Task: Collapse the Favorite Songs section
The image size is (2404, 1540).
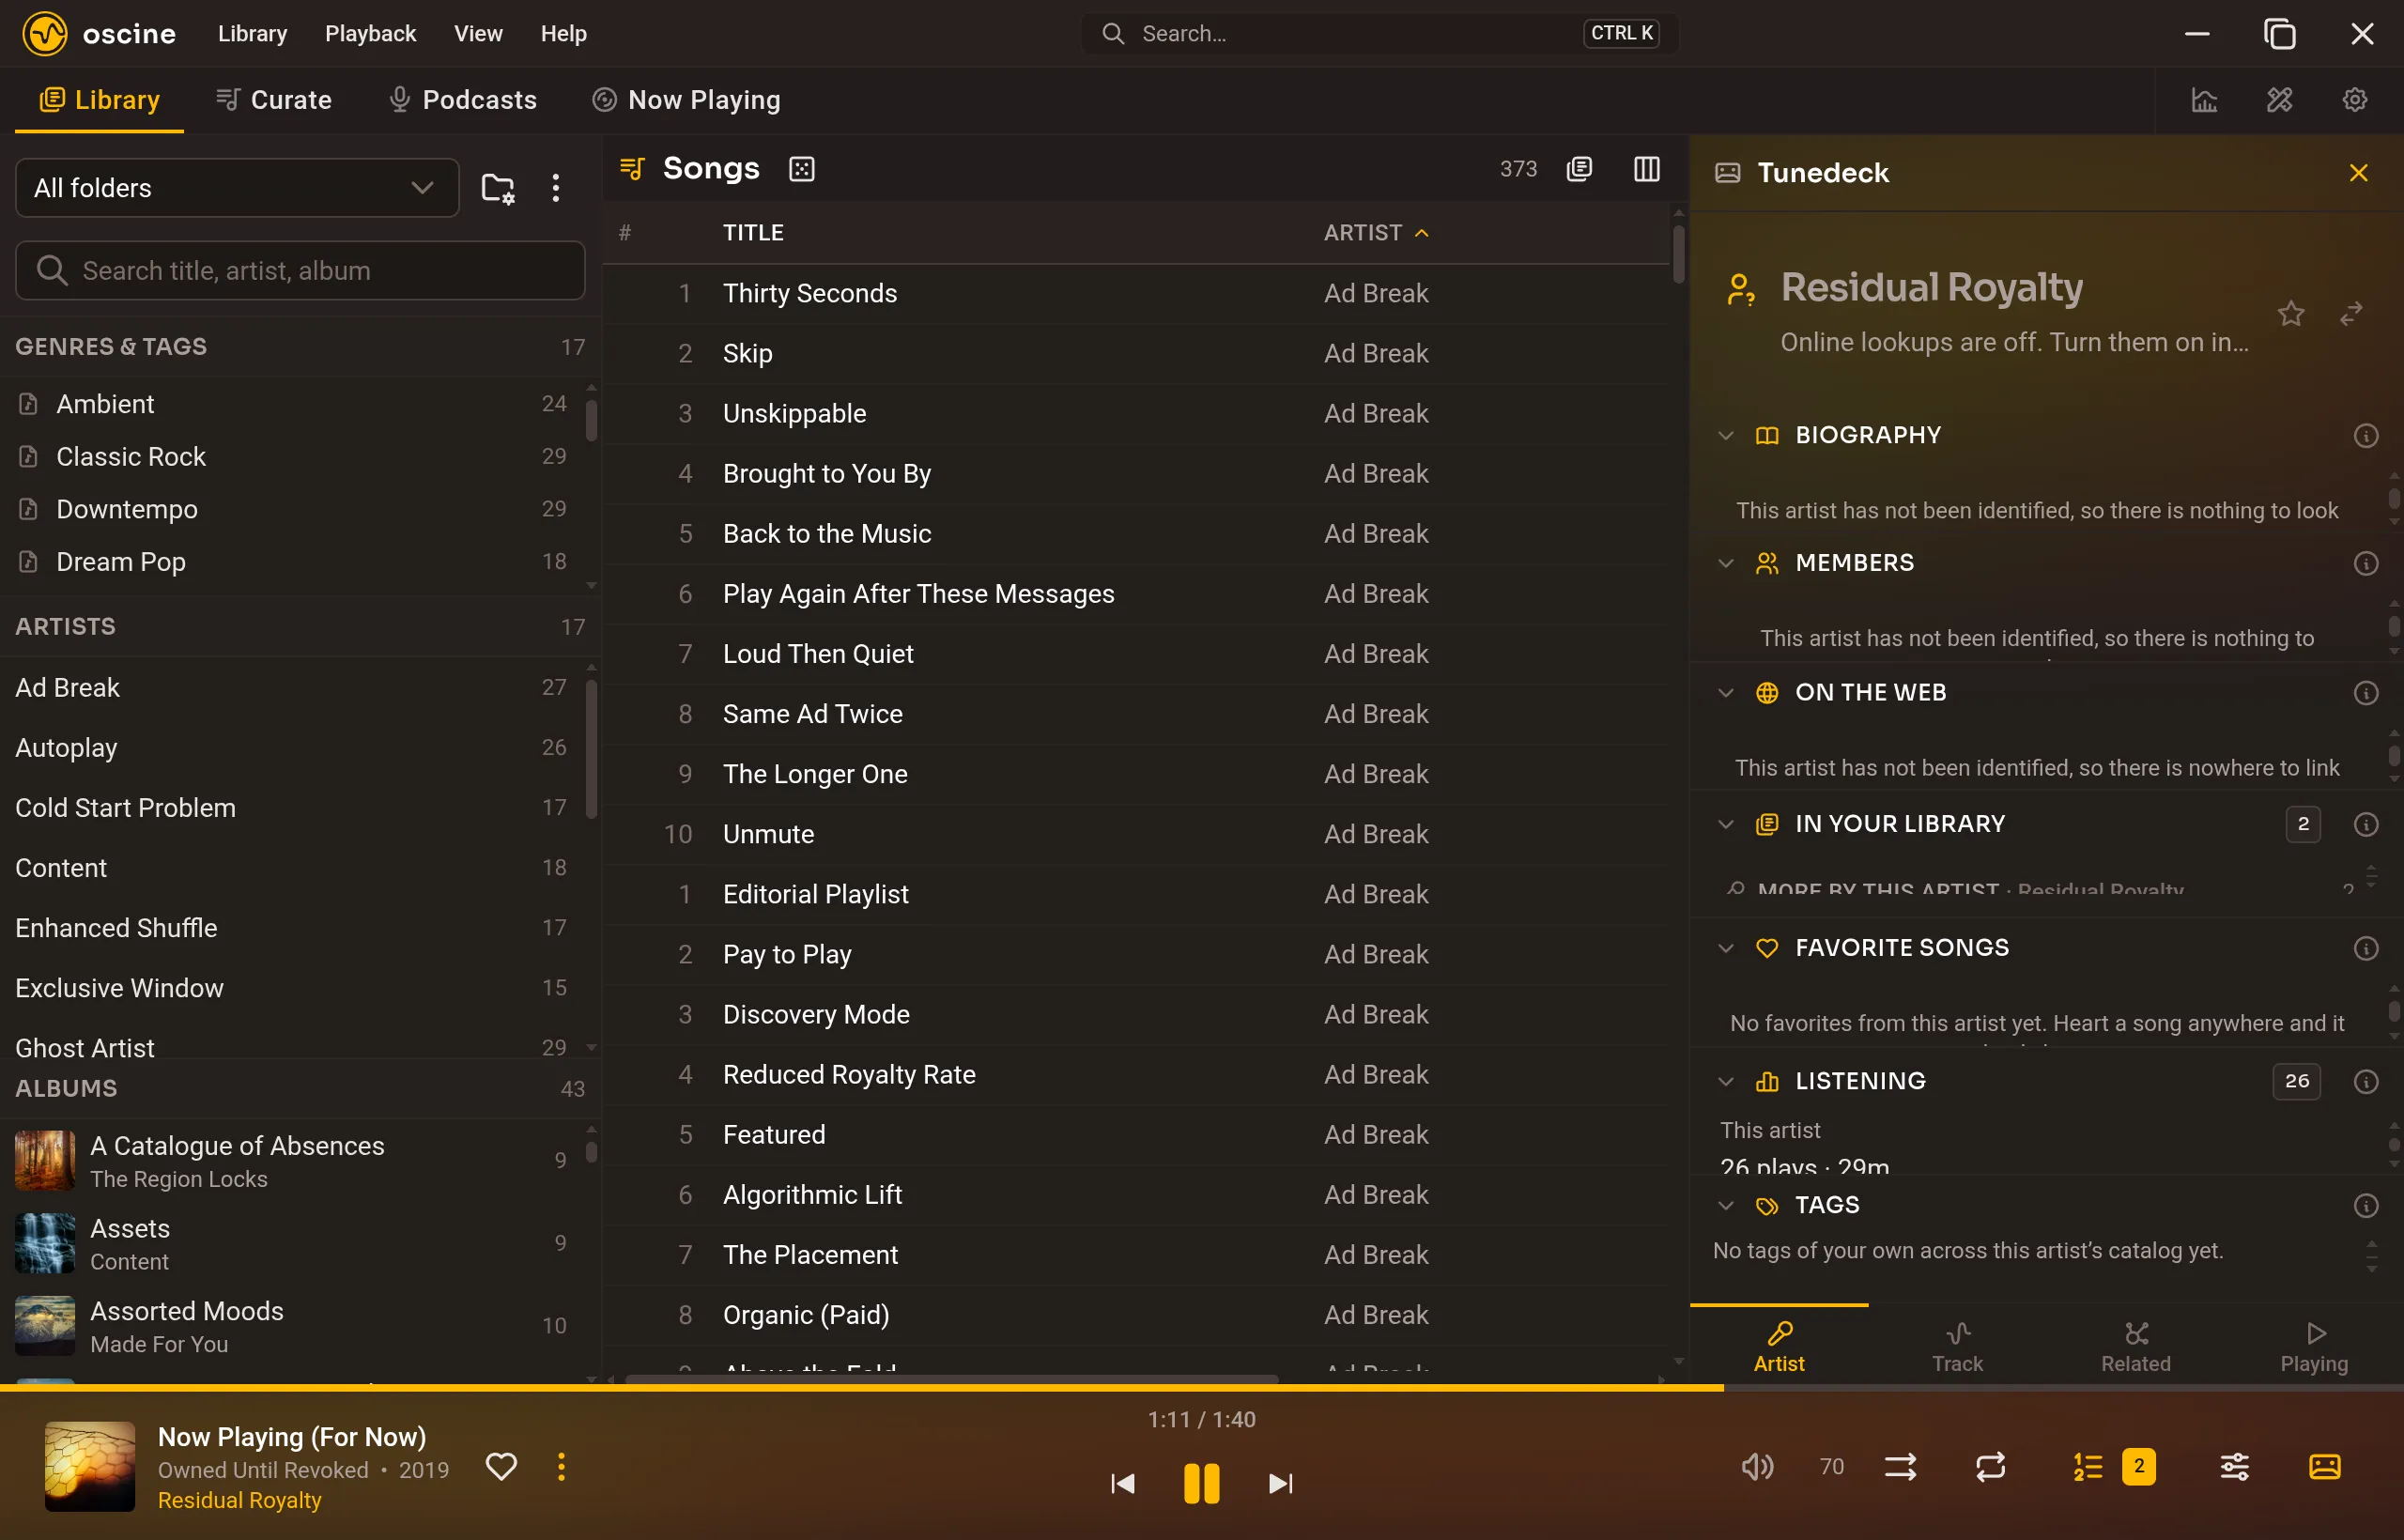Action: tap(1725, 948)
